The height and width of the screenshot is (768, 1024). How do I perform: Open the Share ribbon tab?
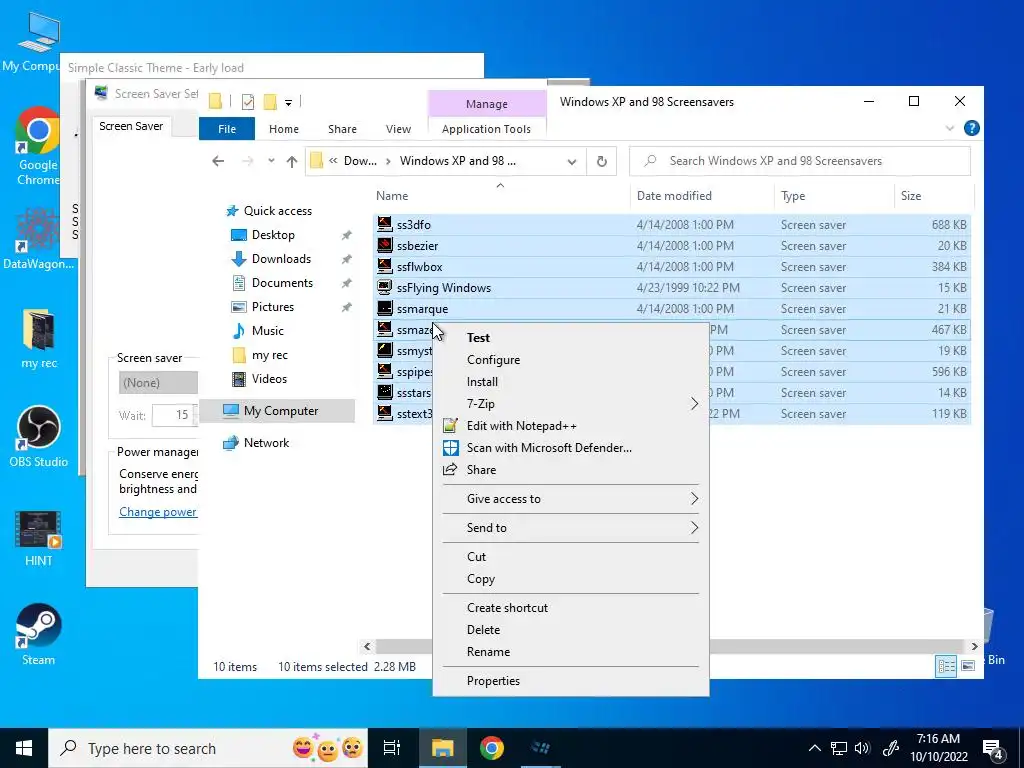(x=342, y=129)
